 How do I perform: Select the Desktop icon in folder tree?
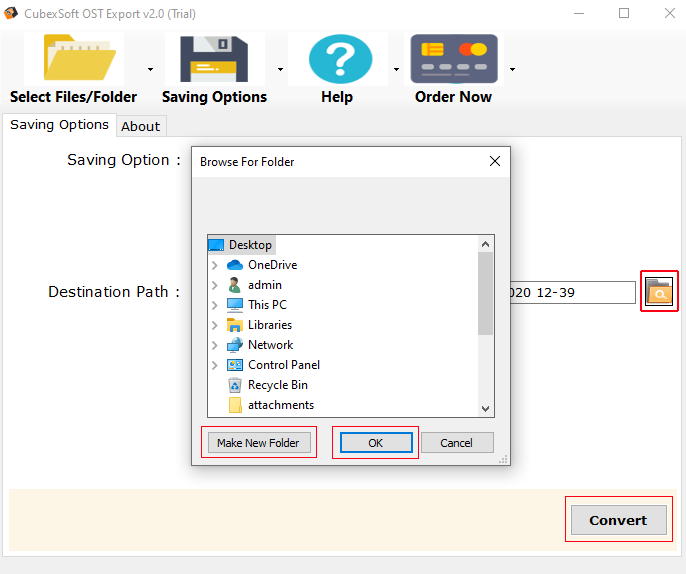[x=216, y=245]
